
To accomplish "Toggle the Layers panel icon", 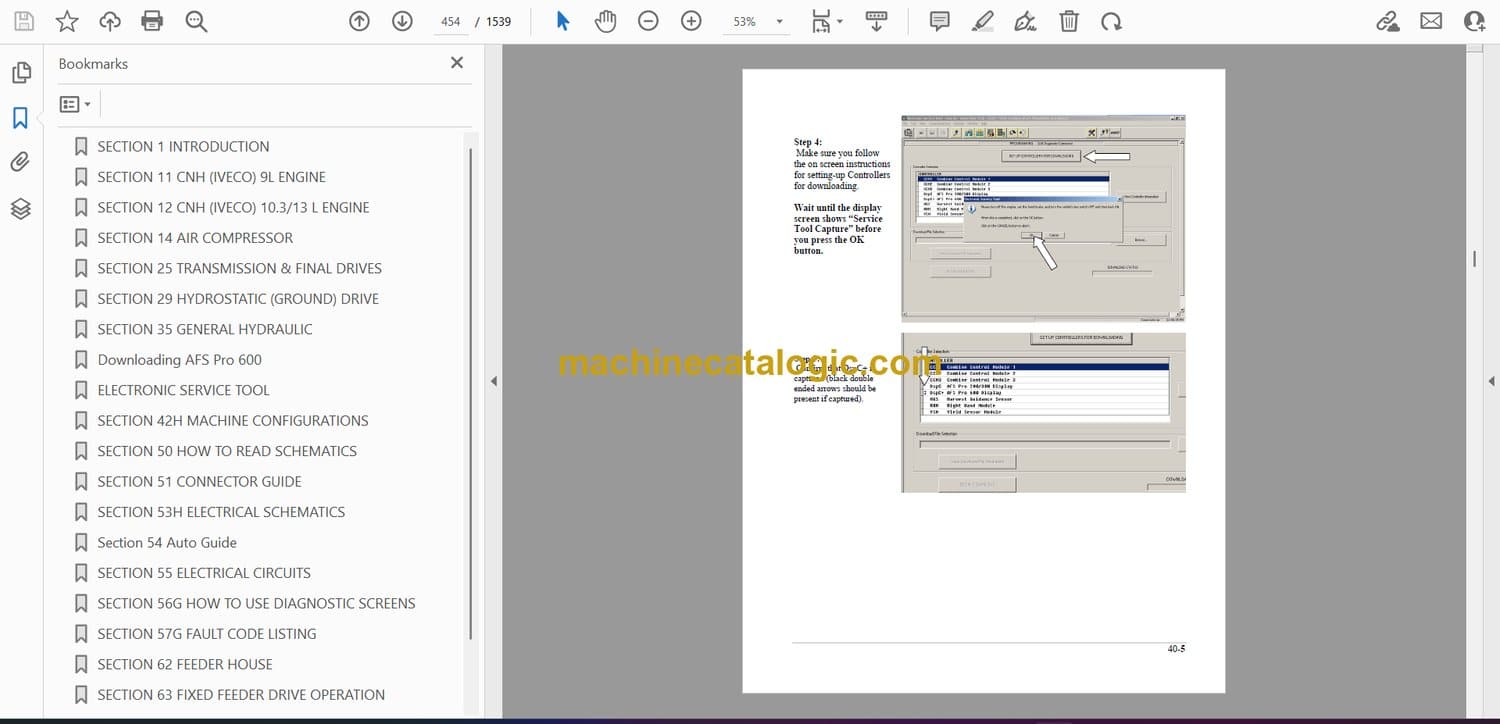I will pos(20,208).
